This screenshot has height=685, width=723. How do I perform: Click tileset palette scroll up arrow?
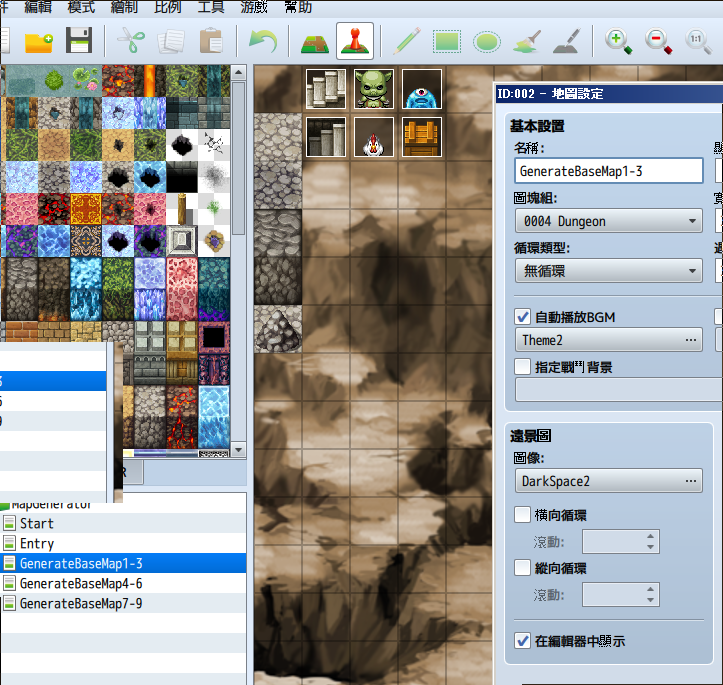(238, 72)
